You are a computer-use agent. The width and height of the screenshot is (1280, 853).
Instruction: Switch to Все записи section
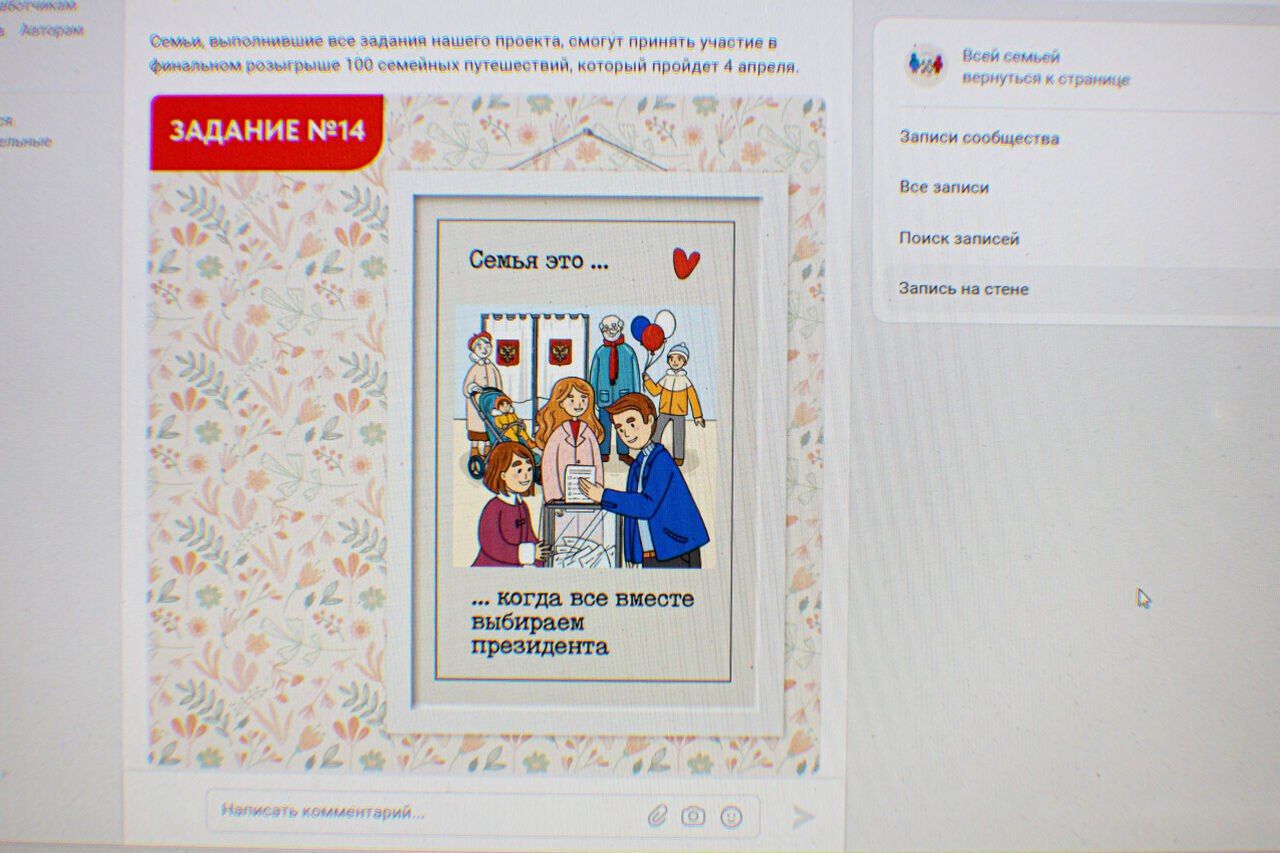click(x=943, y=187)
